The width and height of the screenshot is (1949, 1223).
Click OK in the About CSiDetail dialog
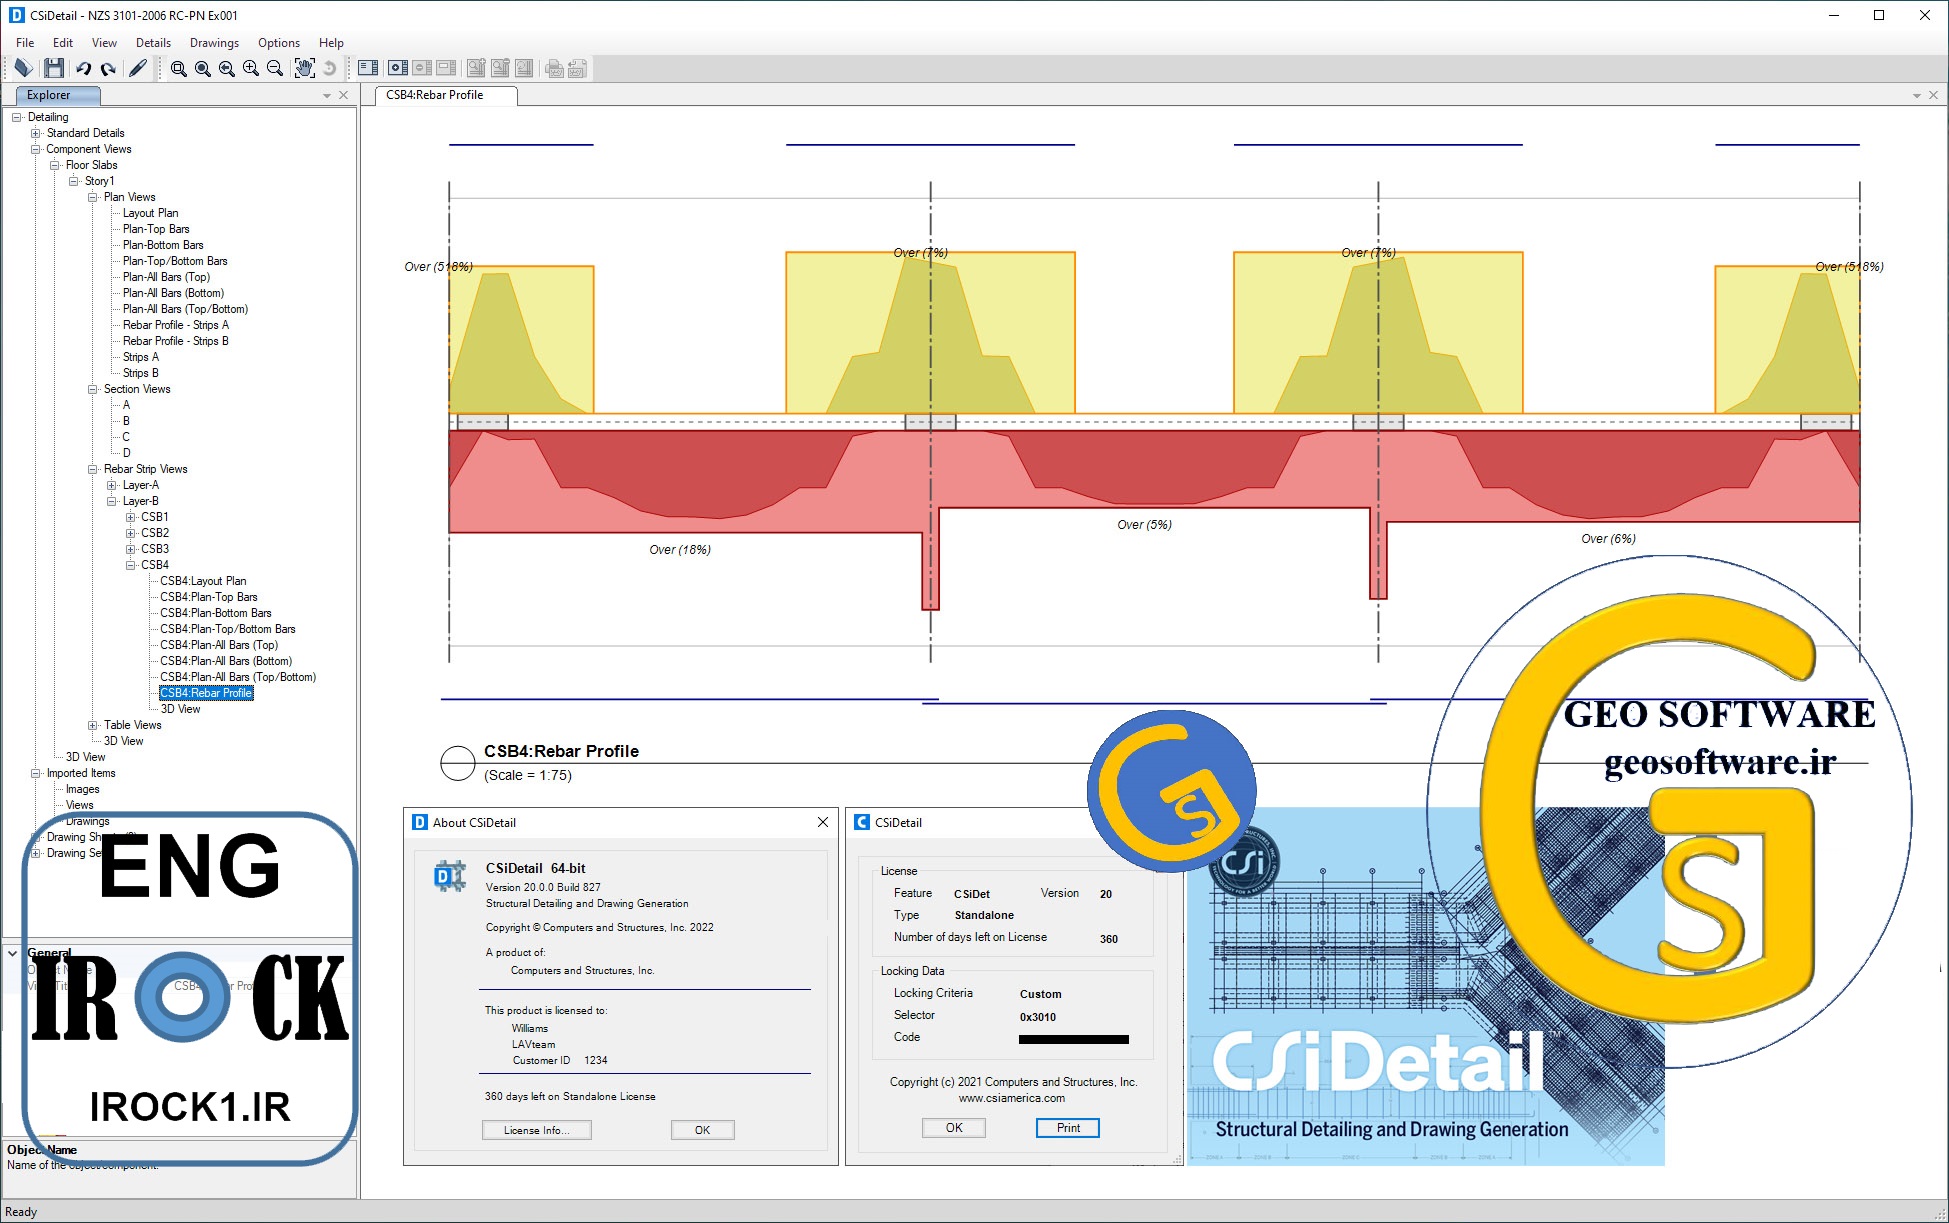(702, 1130)
